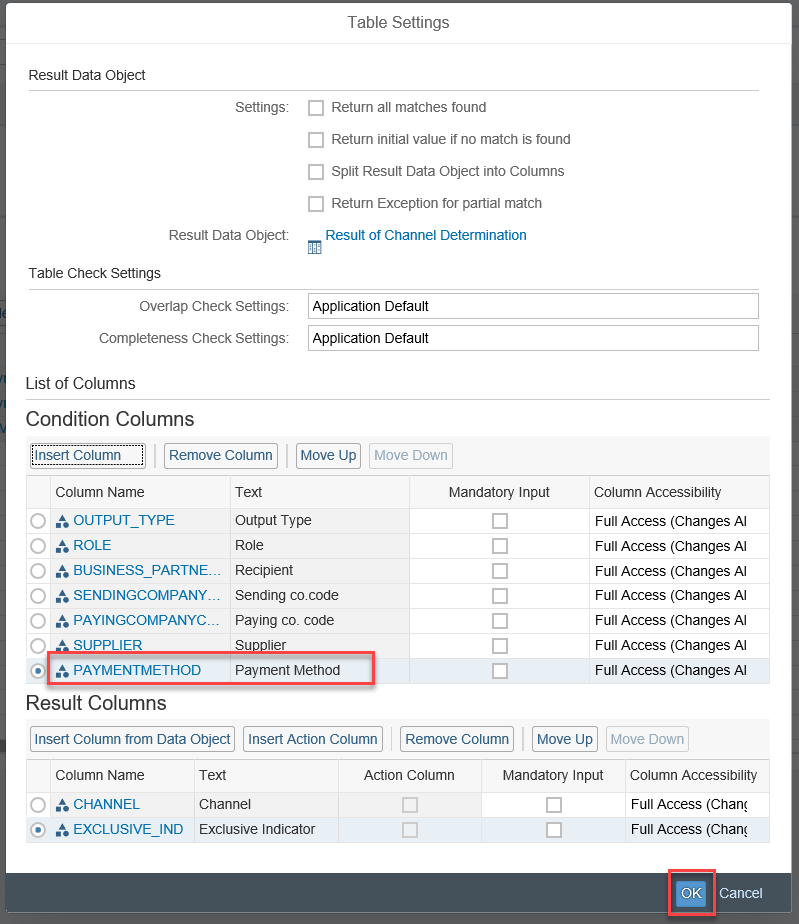Open the PAYMENTMETHOD column link
Viewport: 799px width, 924px height.
tap(137, 670)
